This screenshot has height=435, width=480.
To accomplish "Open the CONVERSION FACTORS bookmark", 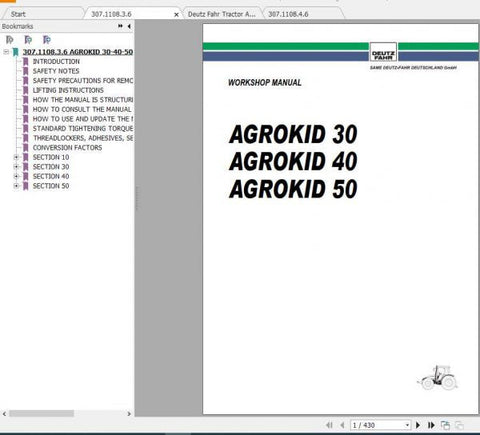I will 67,148.
